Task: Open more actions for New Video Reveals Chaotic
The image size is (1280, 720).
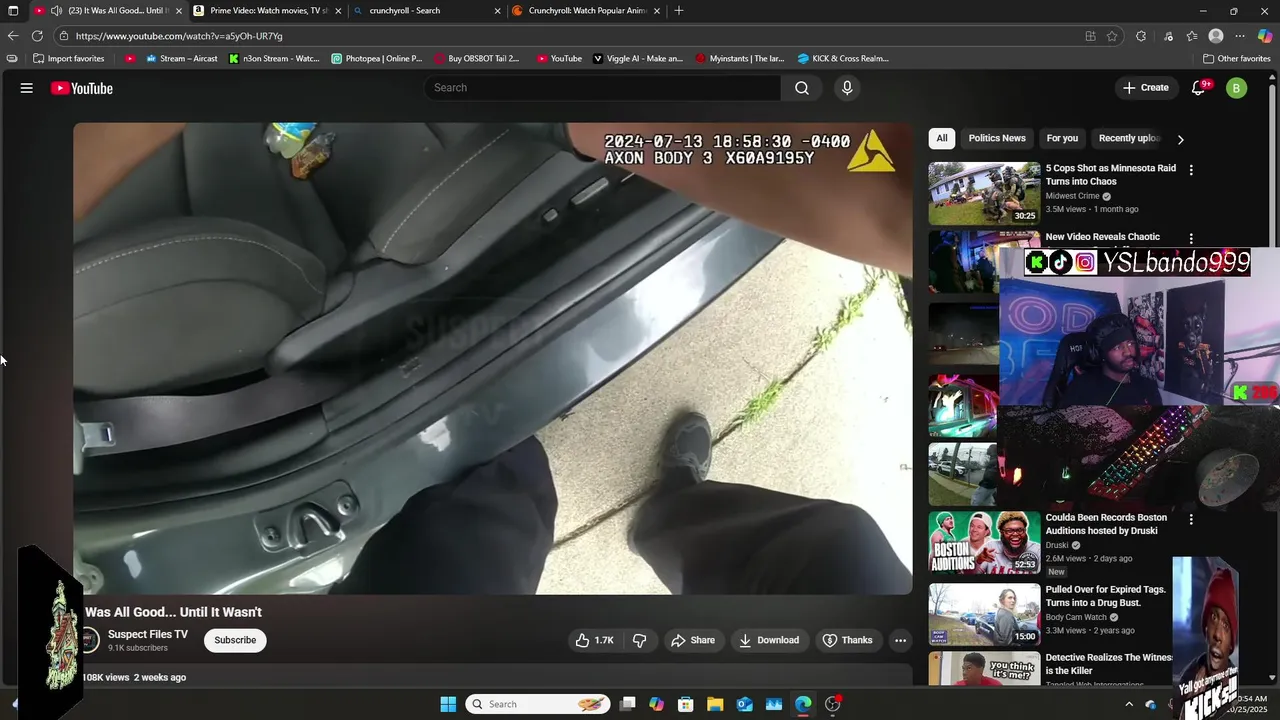Action: (1191, 239)
